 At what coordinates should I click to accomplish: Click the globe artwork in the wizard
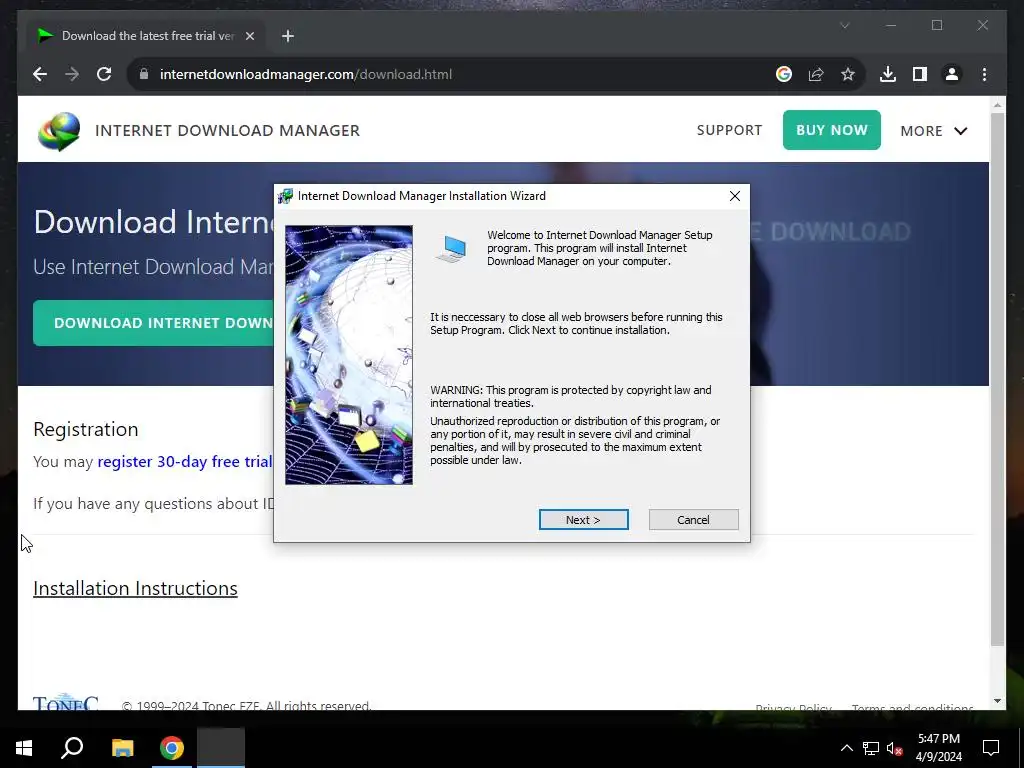tap(349, 355)
